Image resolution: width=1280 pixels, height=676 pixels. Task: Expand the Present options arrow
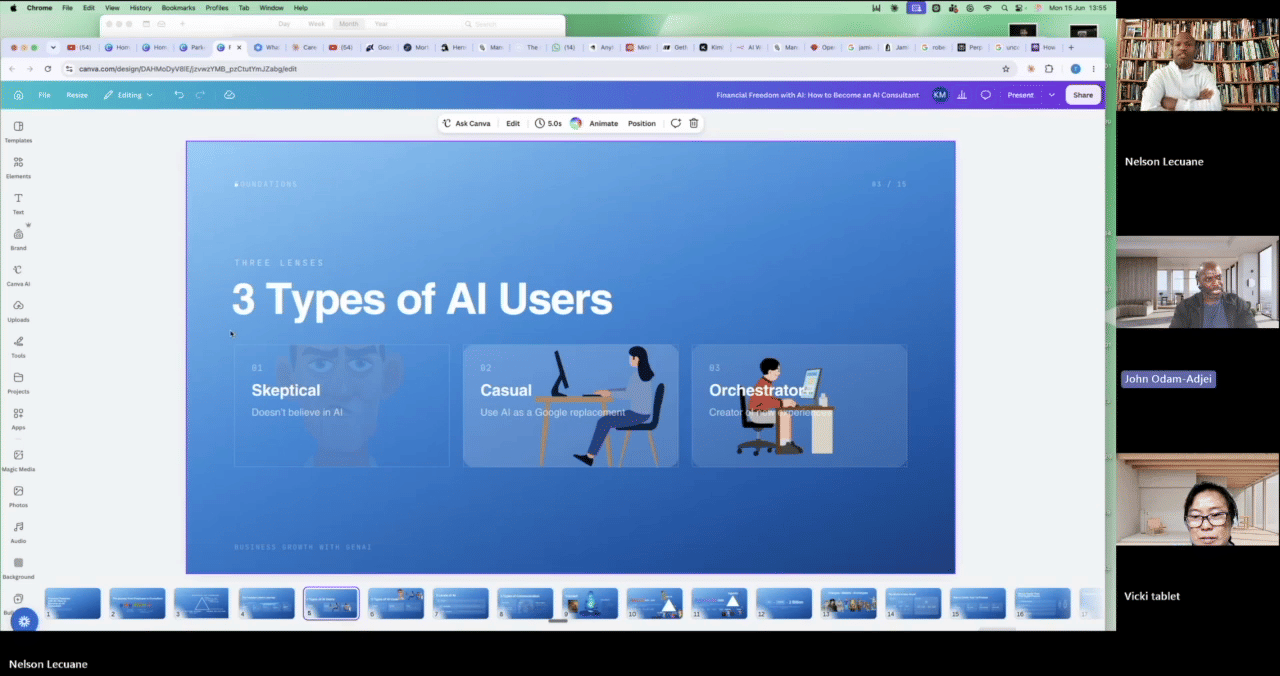(x=1051, y=95)
